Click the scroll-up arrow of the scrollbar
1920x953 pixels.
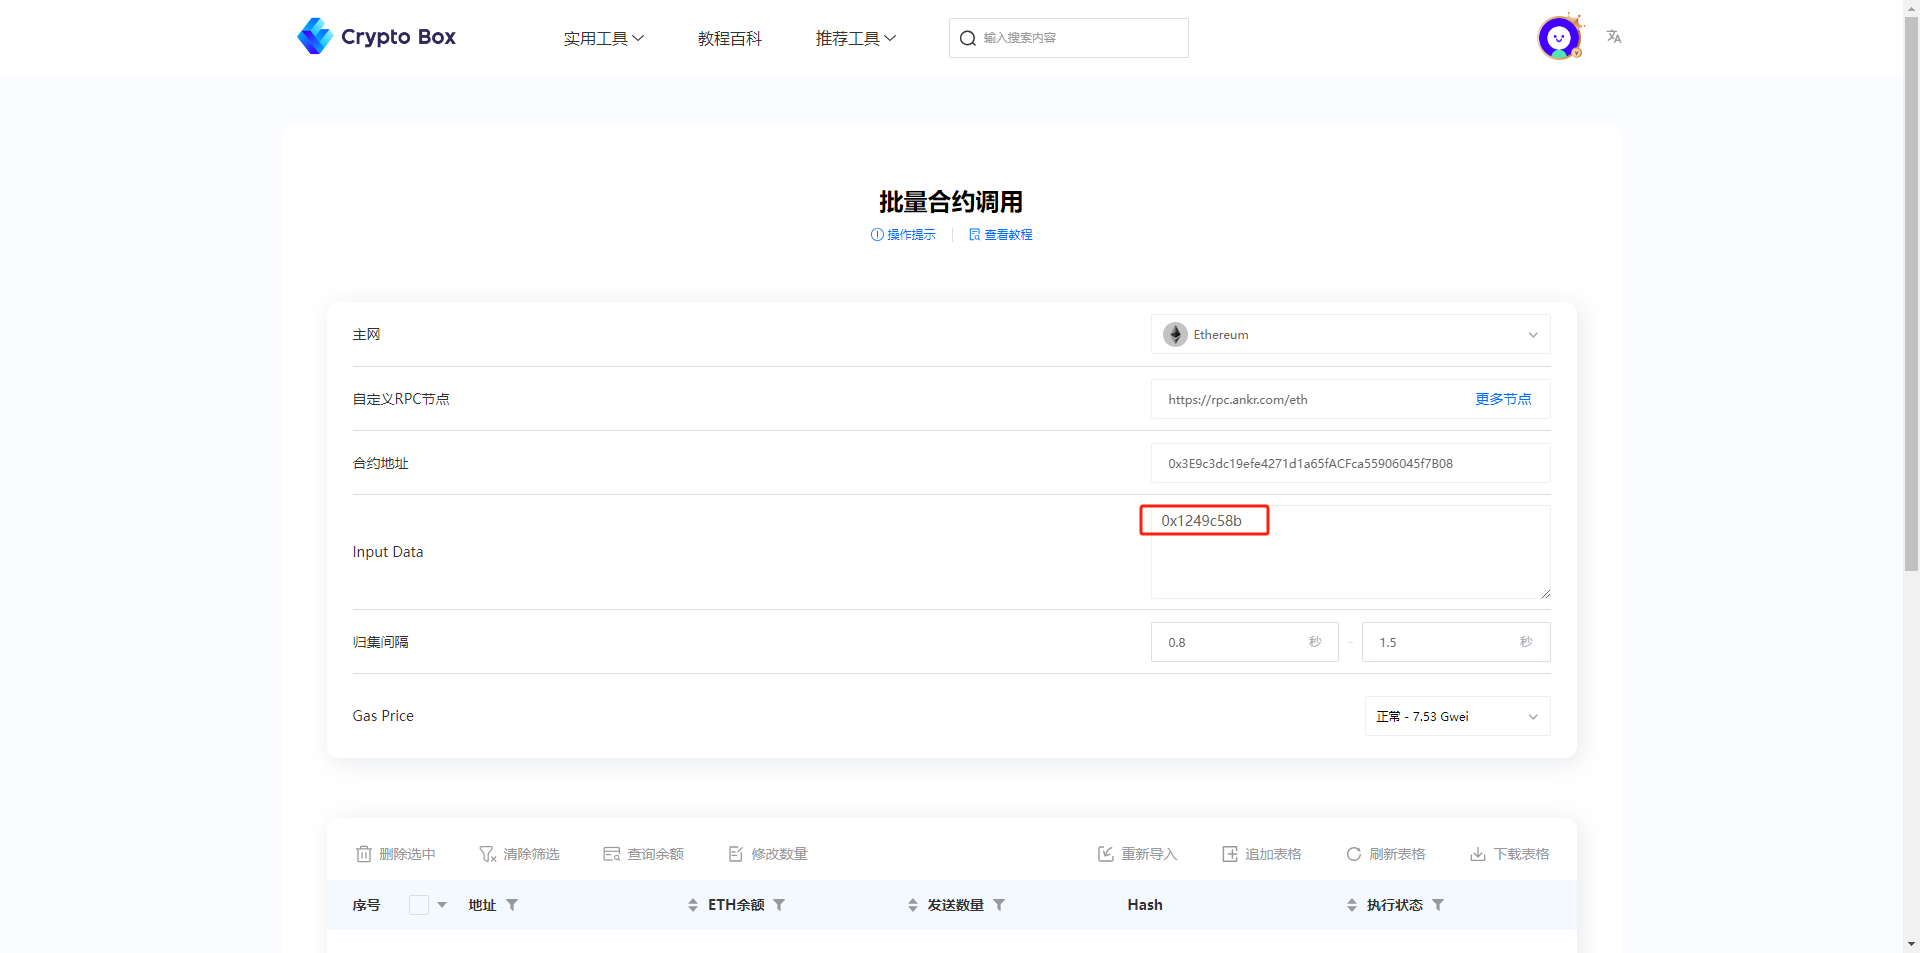[1911, 7]
